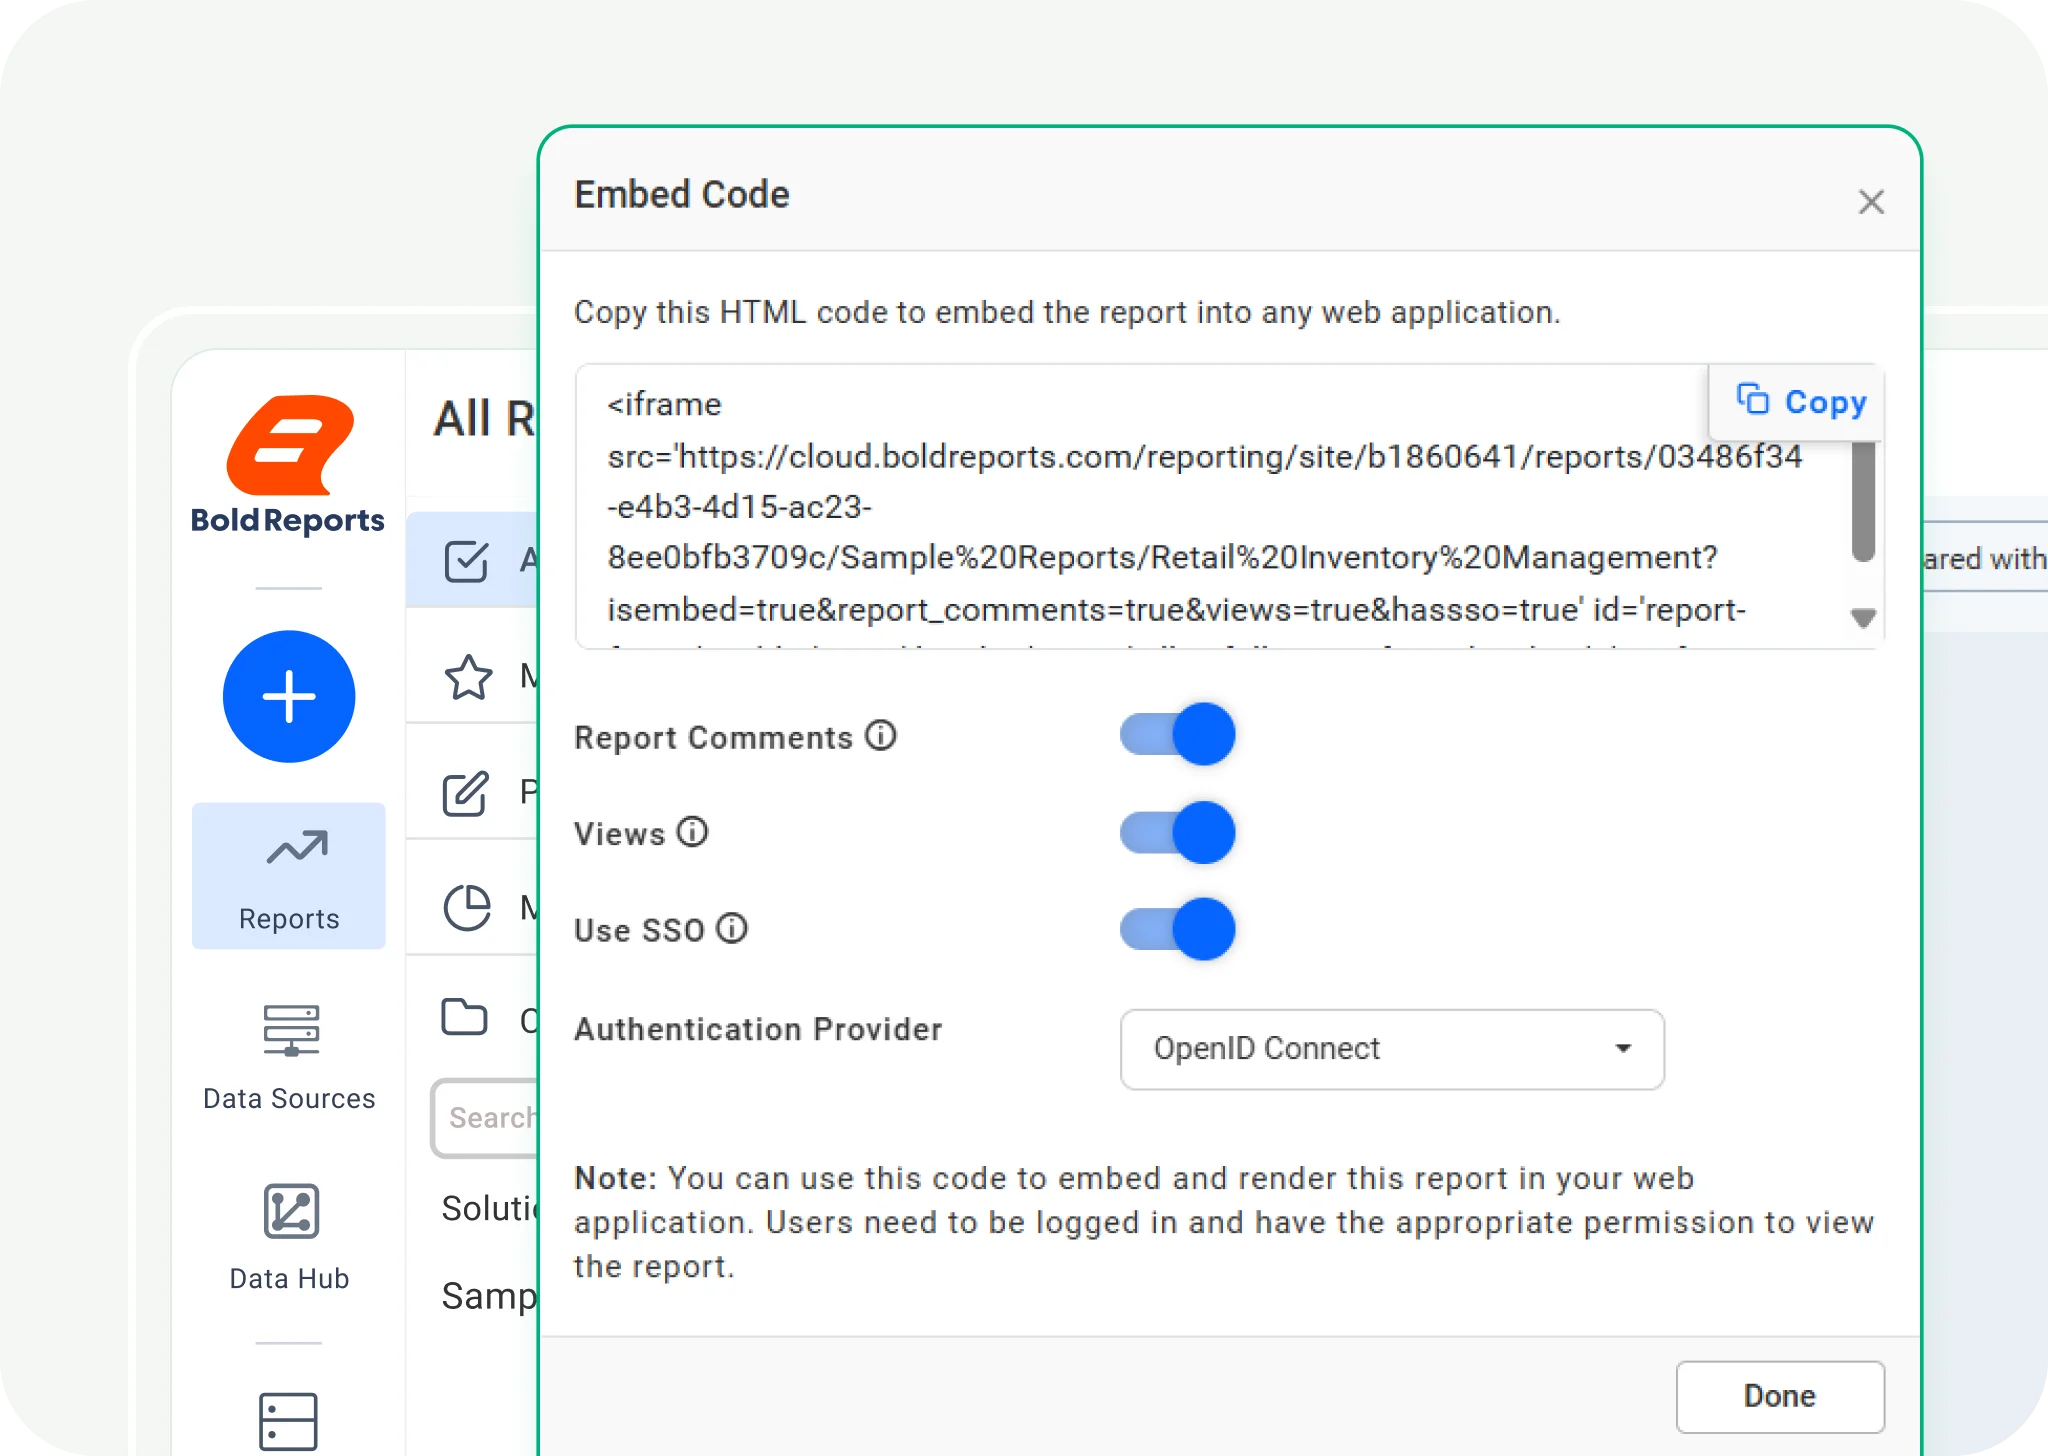Click the search field in report list

tap(490, 1117)
